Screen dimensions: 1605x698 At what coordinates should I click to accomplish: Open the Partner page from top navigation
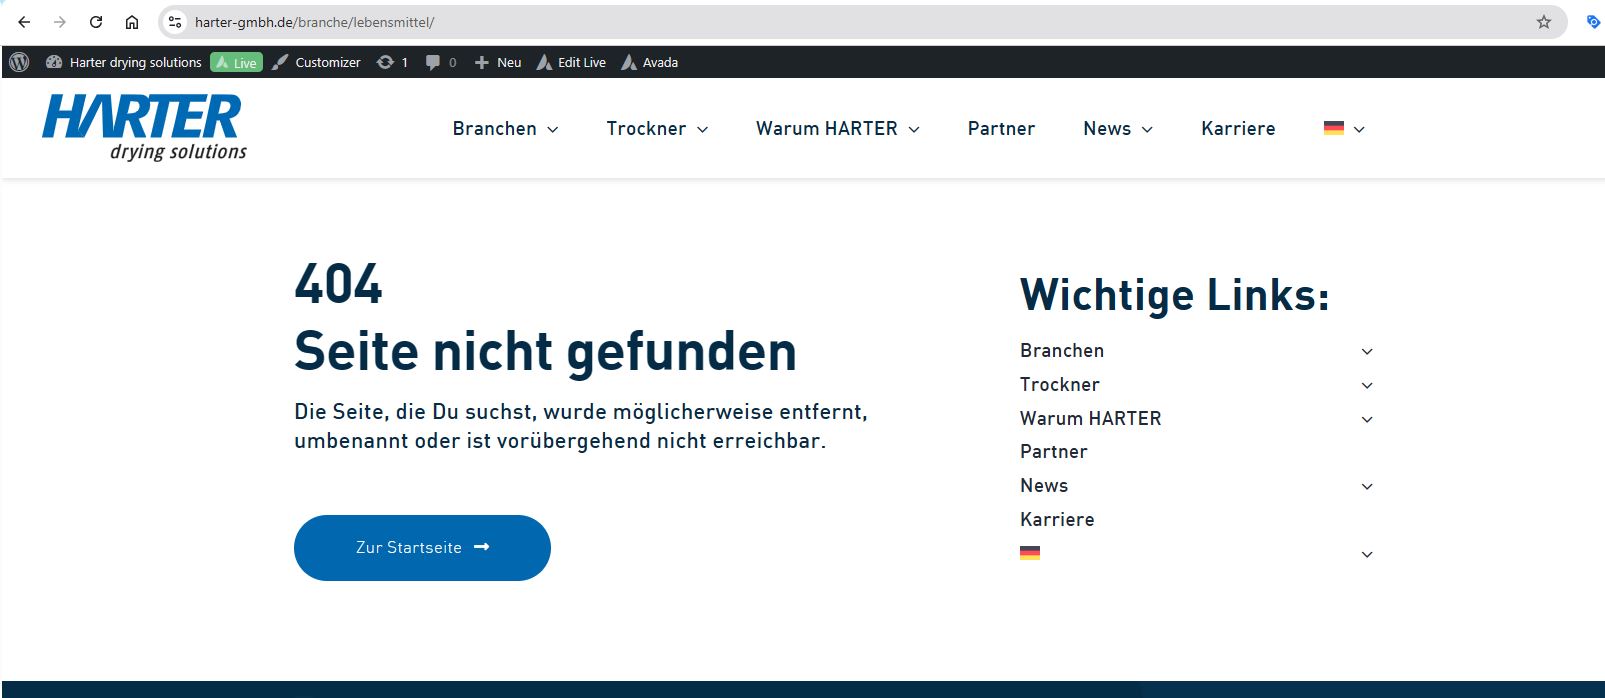1001,129
